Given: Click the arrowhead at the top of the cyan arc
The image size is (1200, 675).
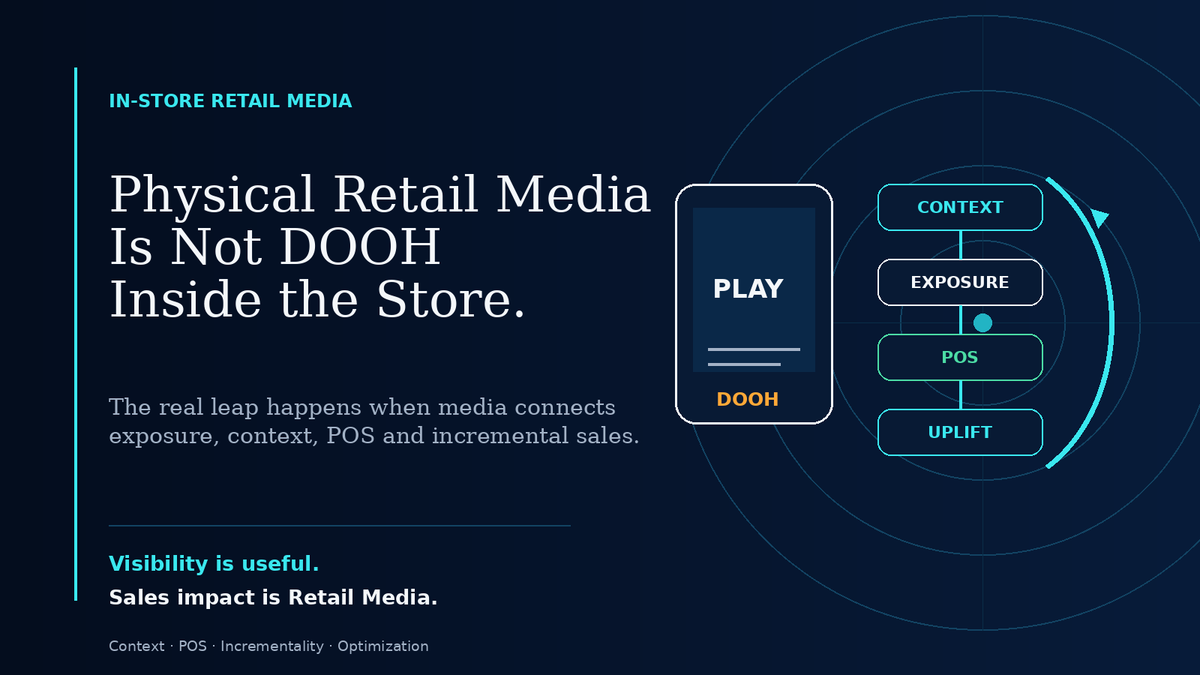Looking at the screenshot, I should click(1100, 217).
